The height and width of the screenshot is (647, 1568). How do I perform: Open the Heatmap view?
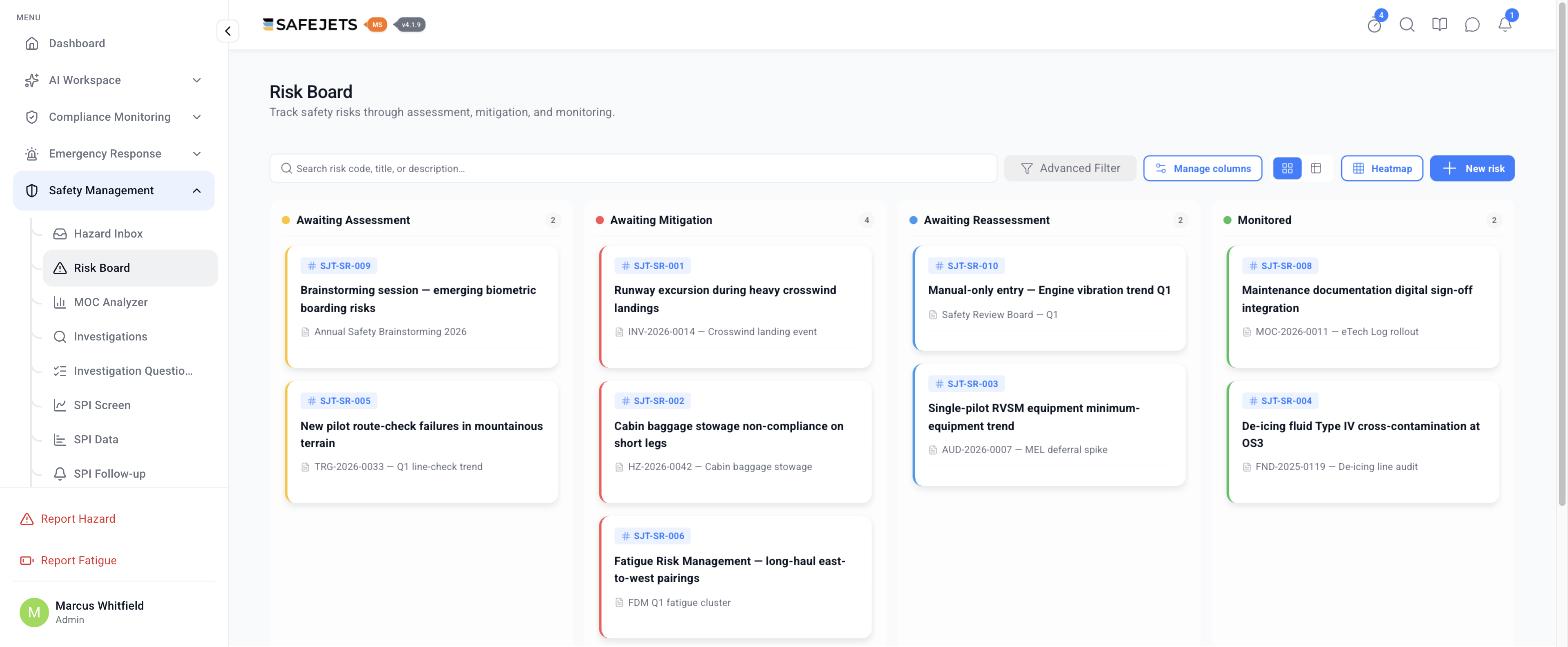point(1382,168)
